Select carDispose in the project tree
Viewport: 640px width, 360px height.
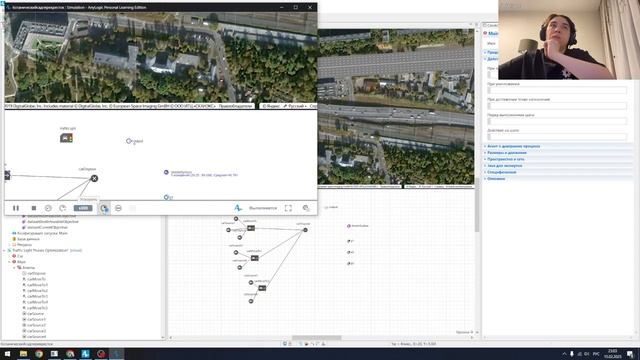(36, 273)
